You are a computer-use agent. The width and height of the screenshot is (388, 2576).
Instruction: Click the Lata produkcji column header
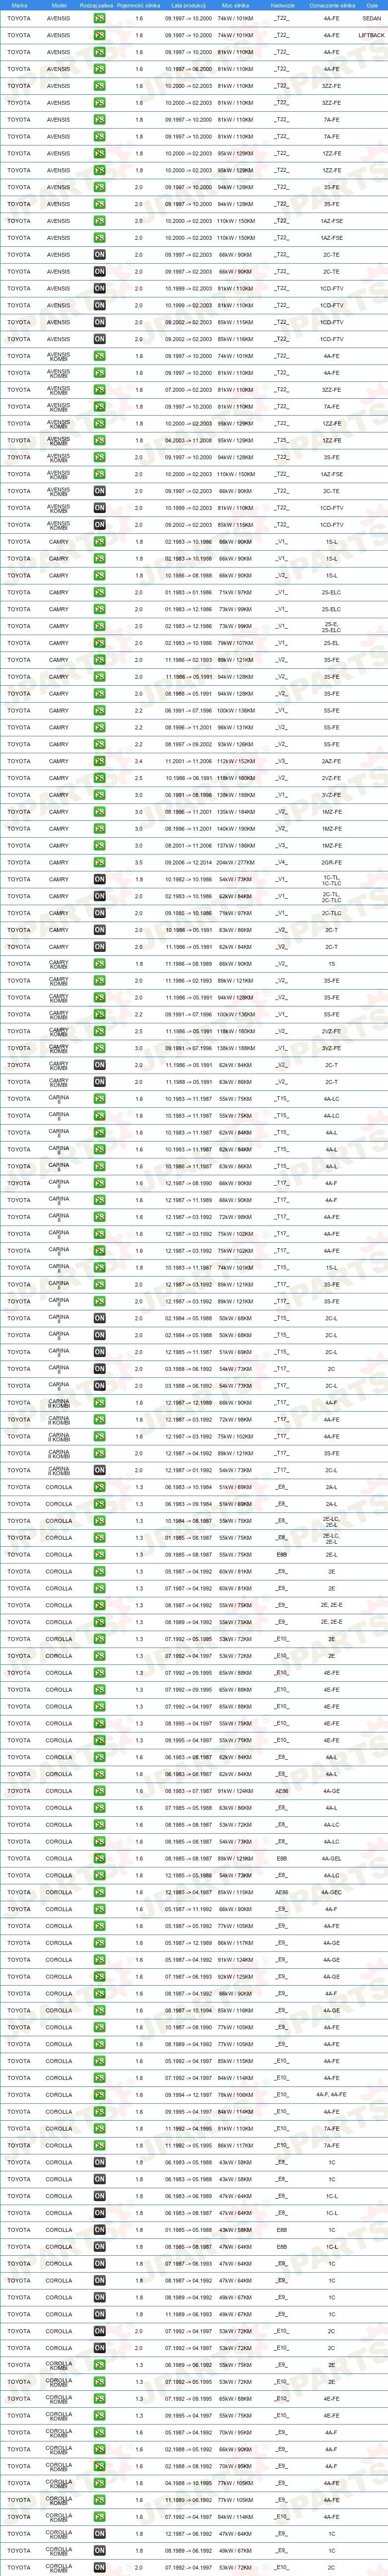pyautogui.click(x=188, y=5)
